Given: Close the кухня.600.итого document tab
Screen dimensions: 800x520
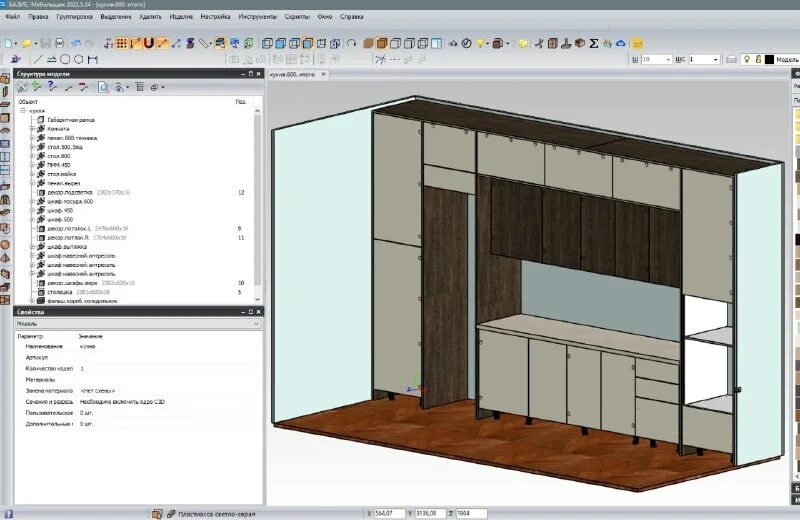Looking at the screenshot, I should [x=323, y=75].
